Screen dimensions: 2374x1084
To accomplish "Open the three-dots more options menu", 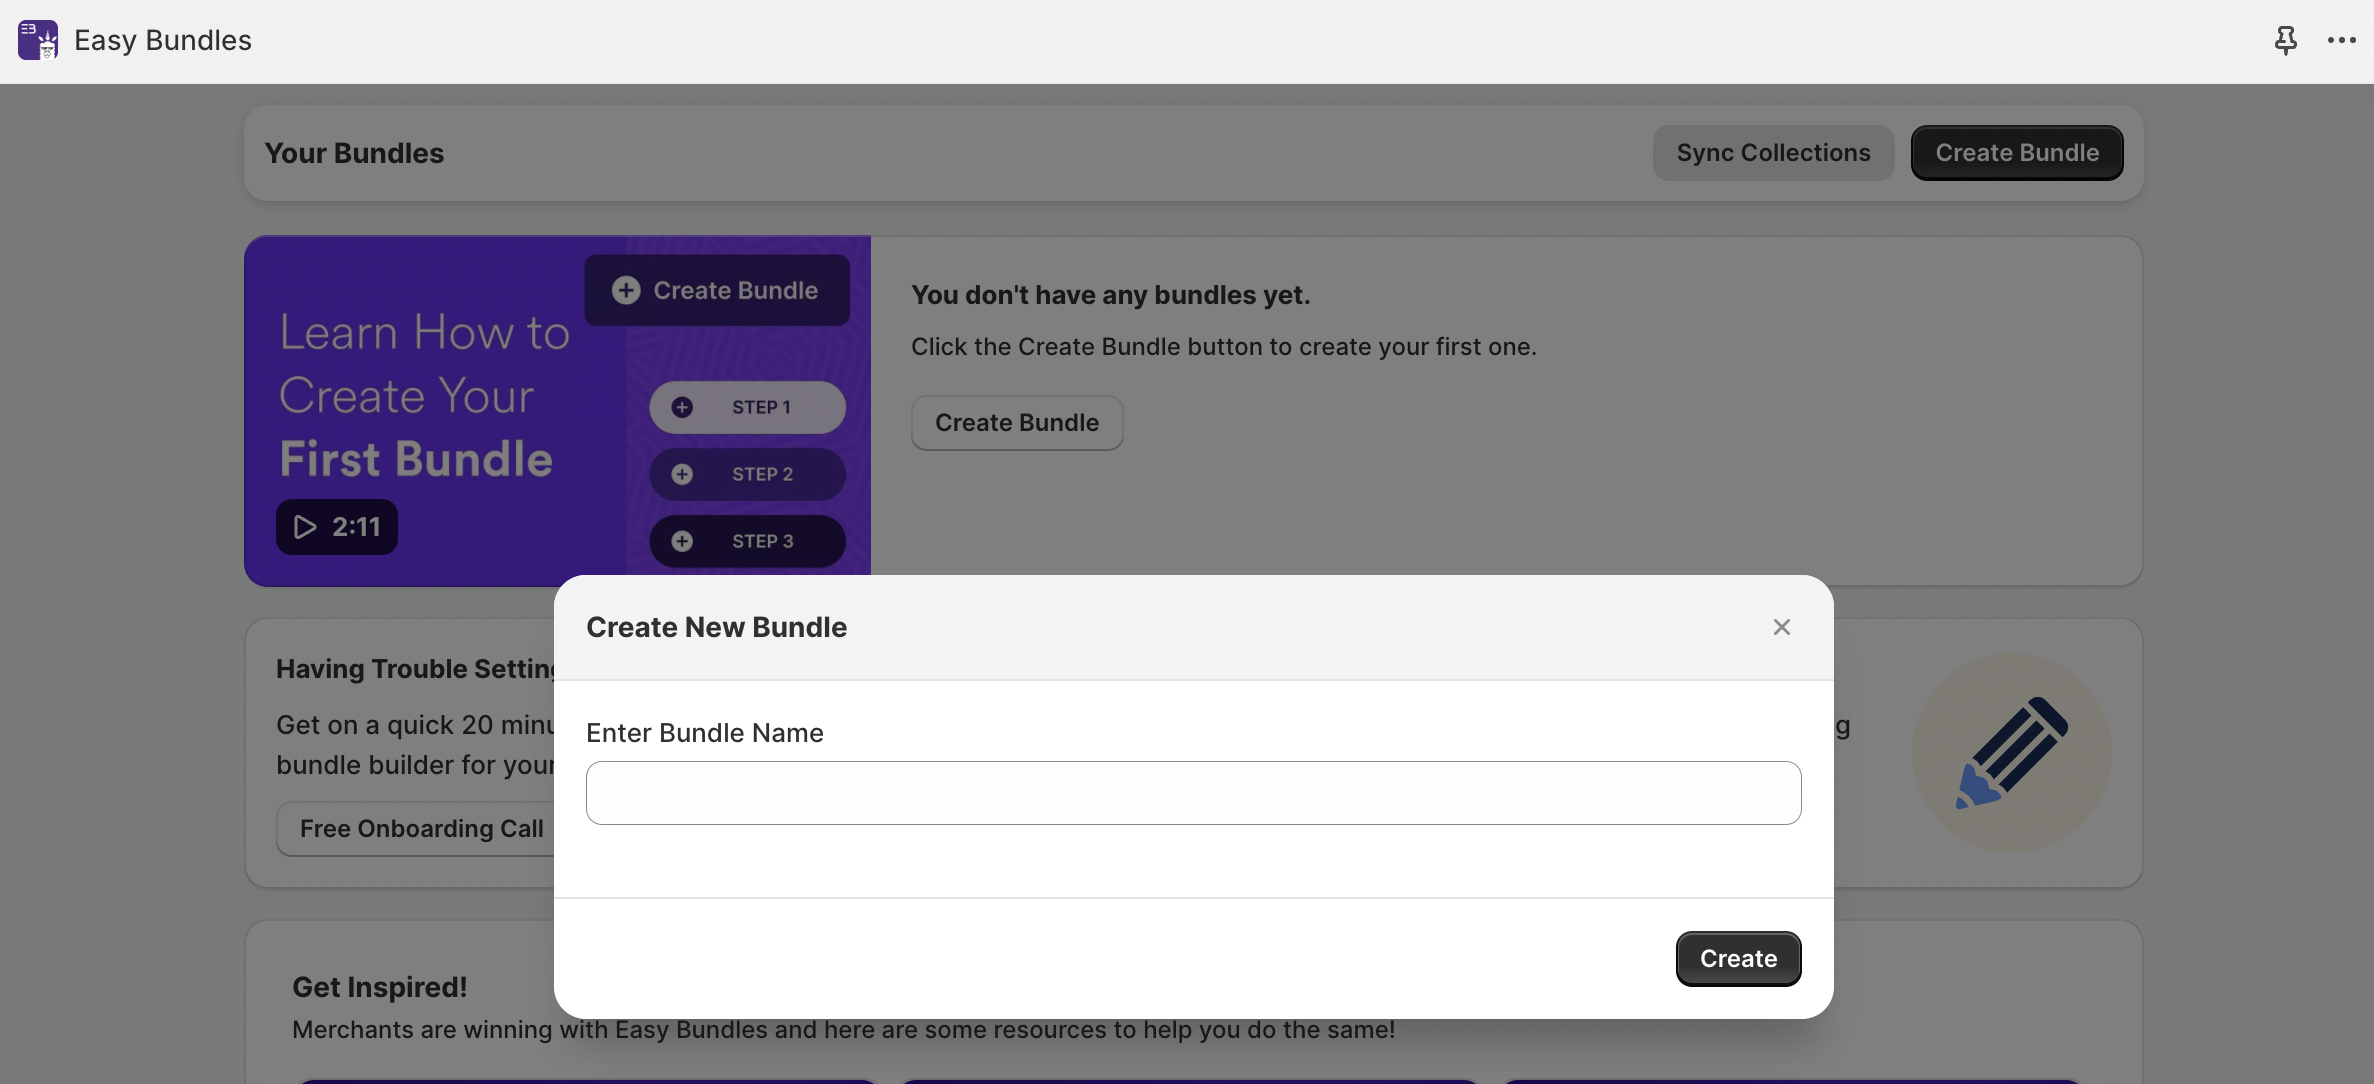I will pyautogui.click(x=2341, y=40).
